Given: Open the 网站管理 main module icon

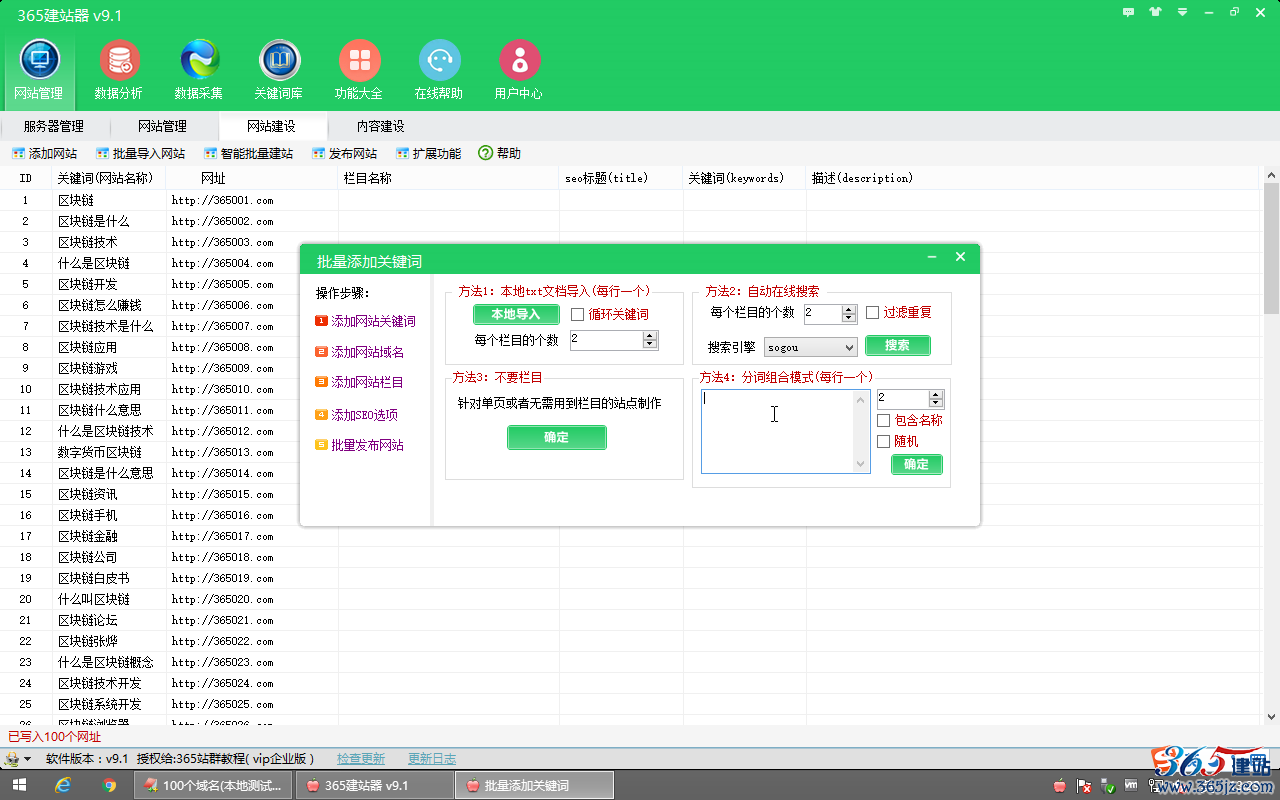Looking at the screenshot, I should tap(39, 70).
